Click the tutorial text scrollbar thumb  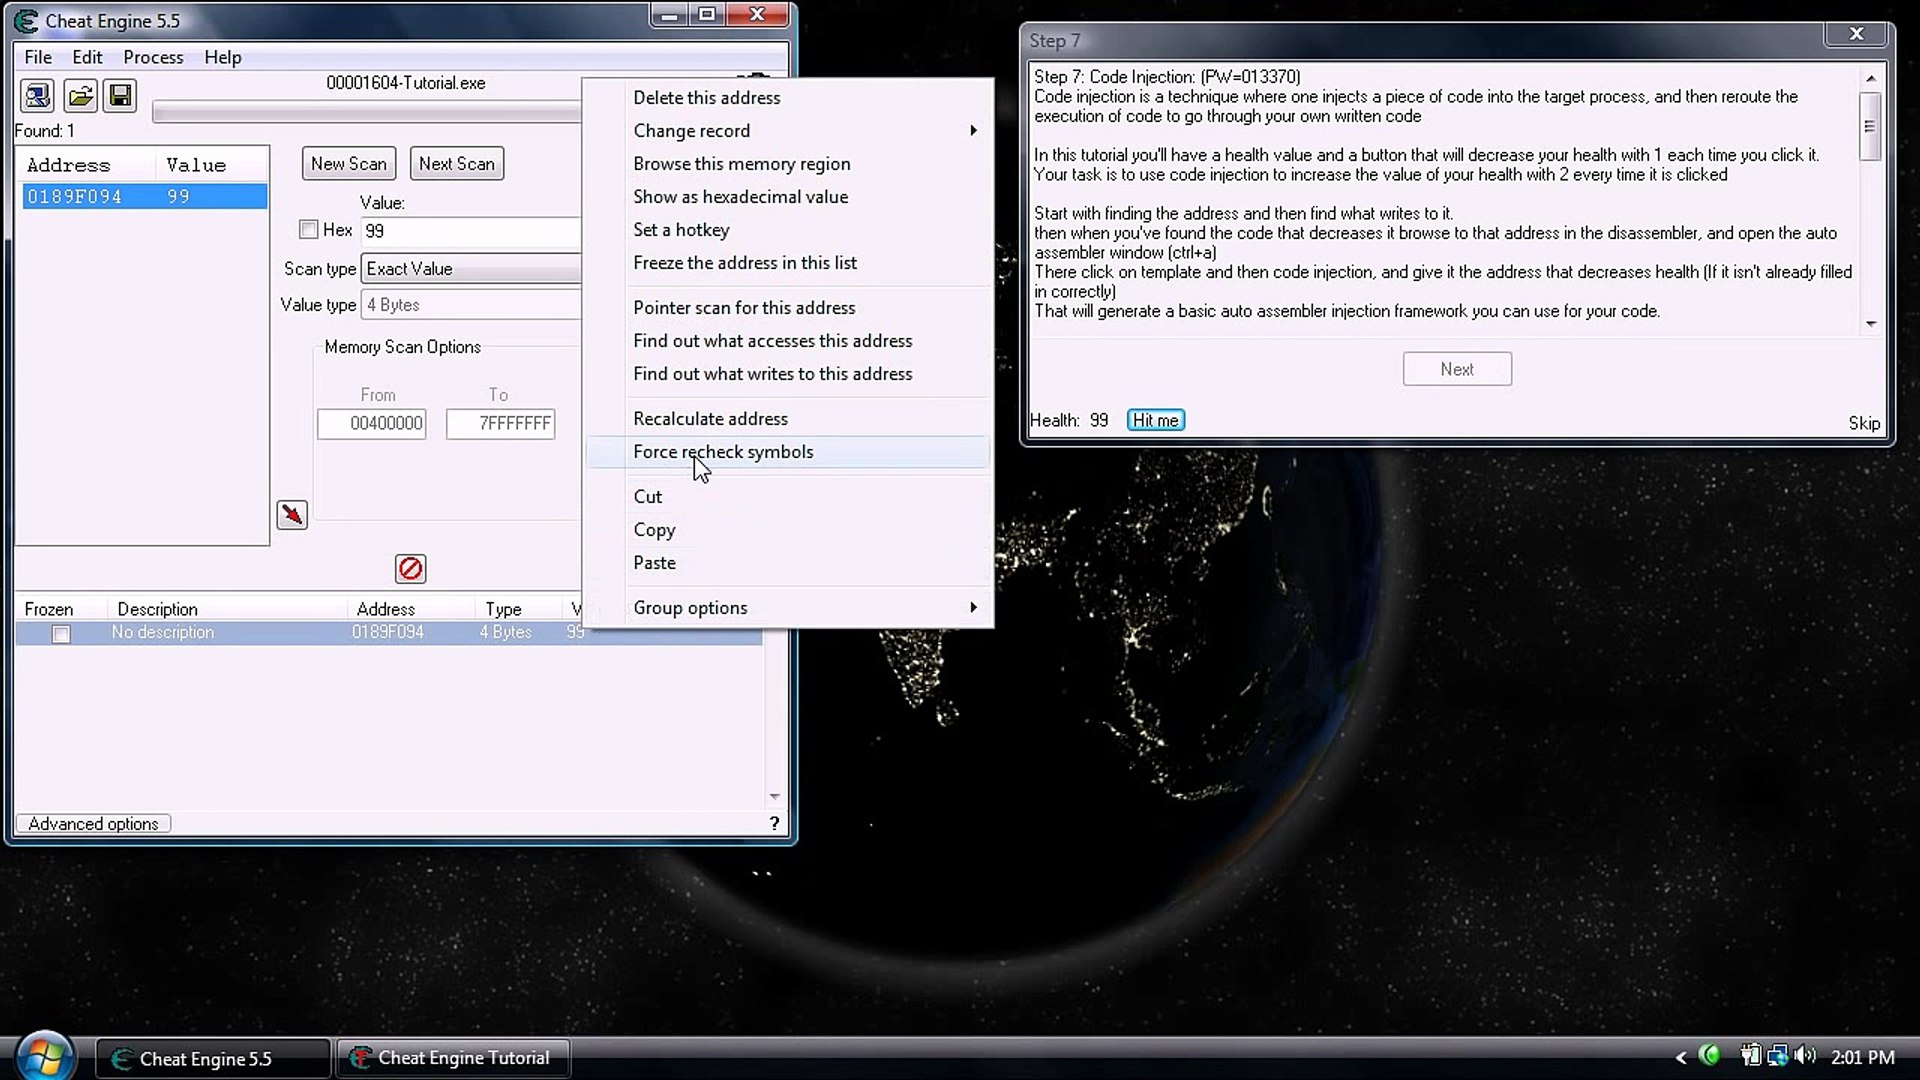(x=1869, y=127)
